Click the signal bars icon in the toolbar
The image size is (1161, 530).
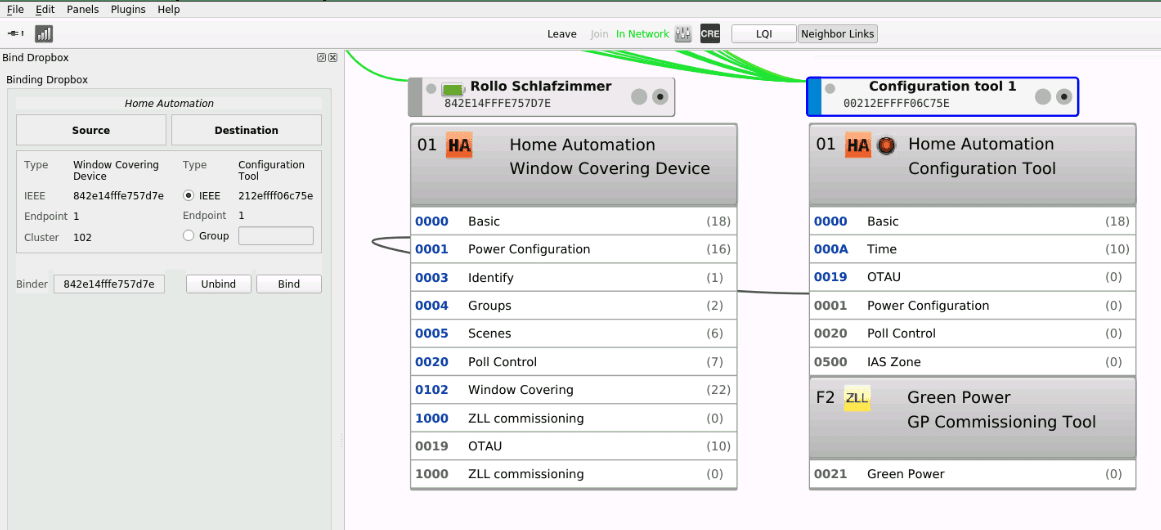pyautogui.click(x=44, y=33)
